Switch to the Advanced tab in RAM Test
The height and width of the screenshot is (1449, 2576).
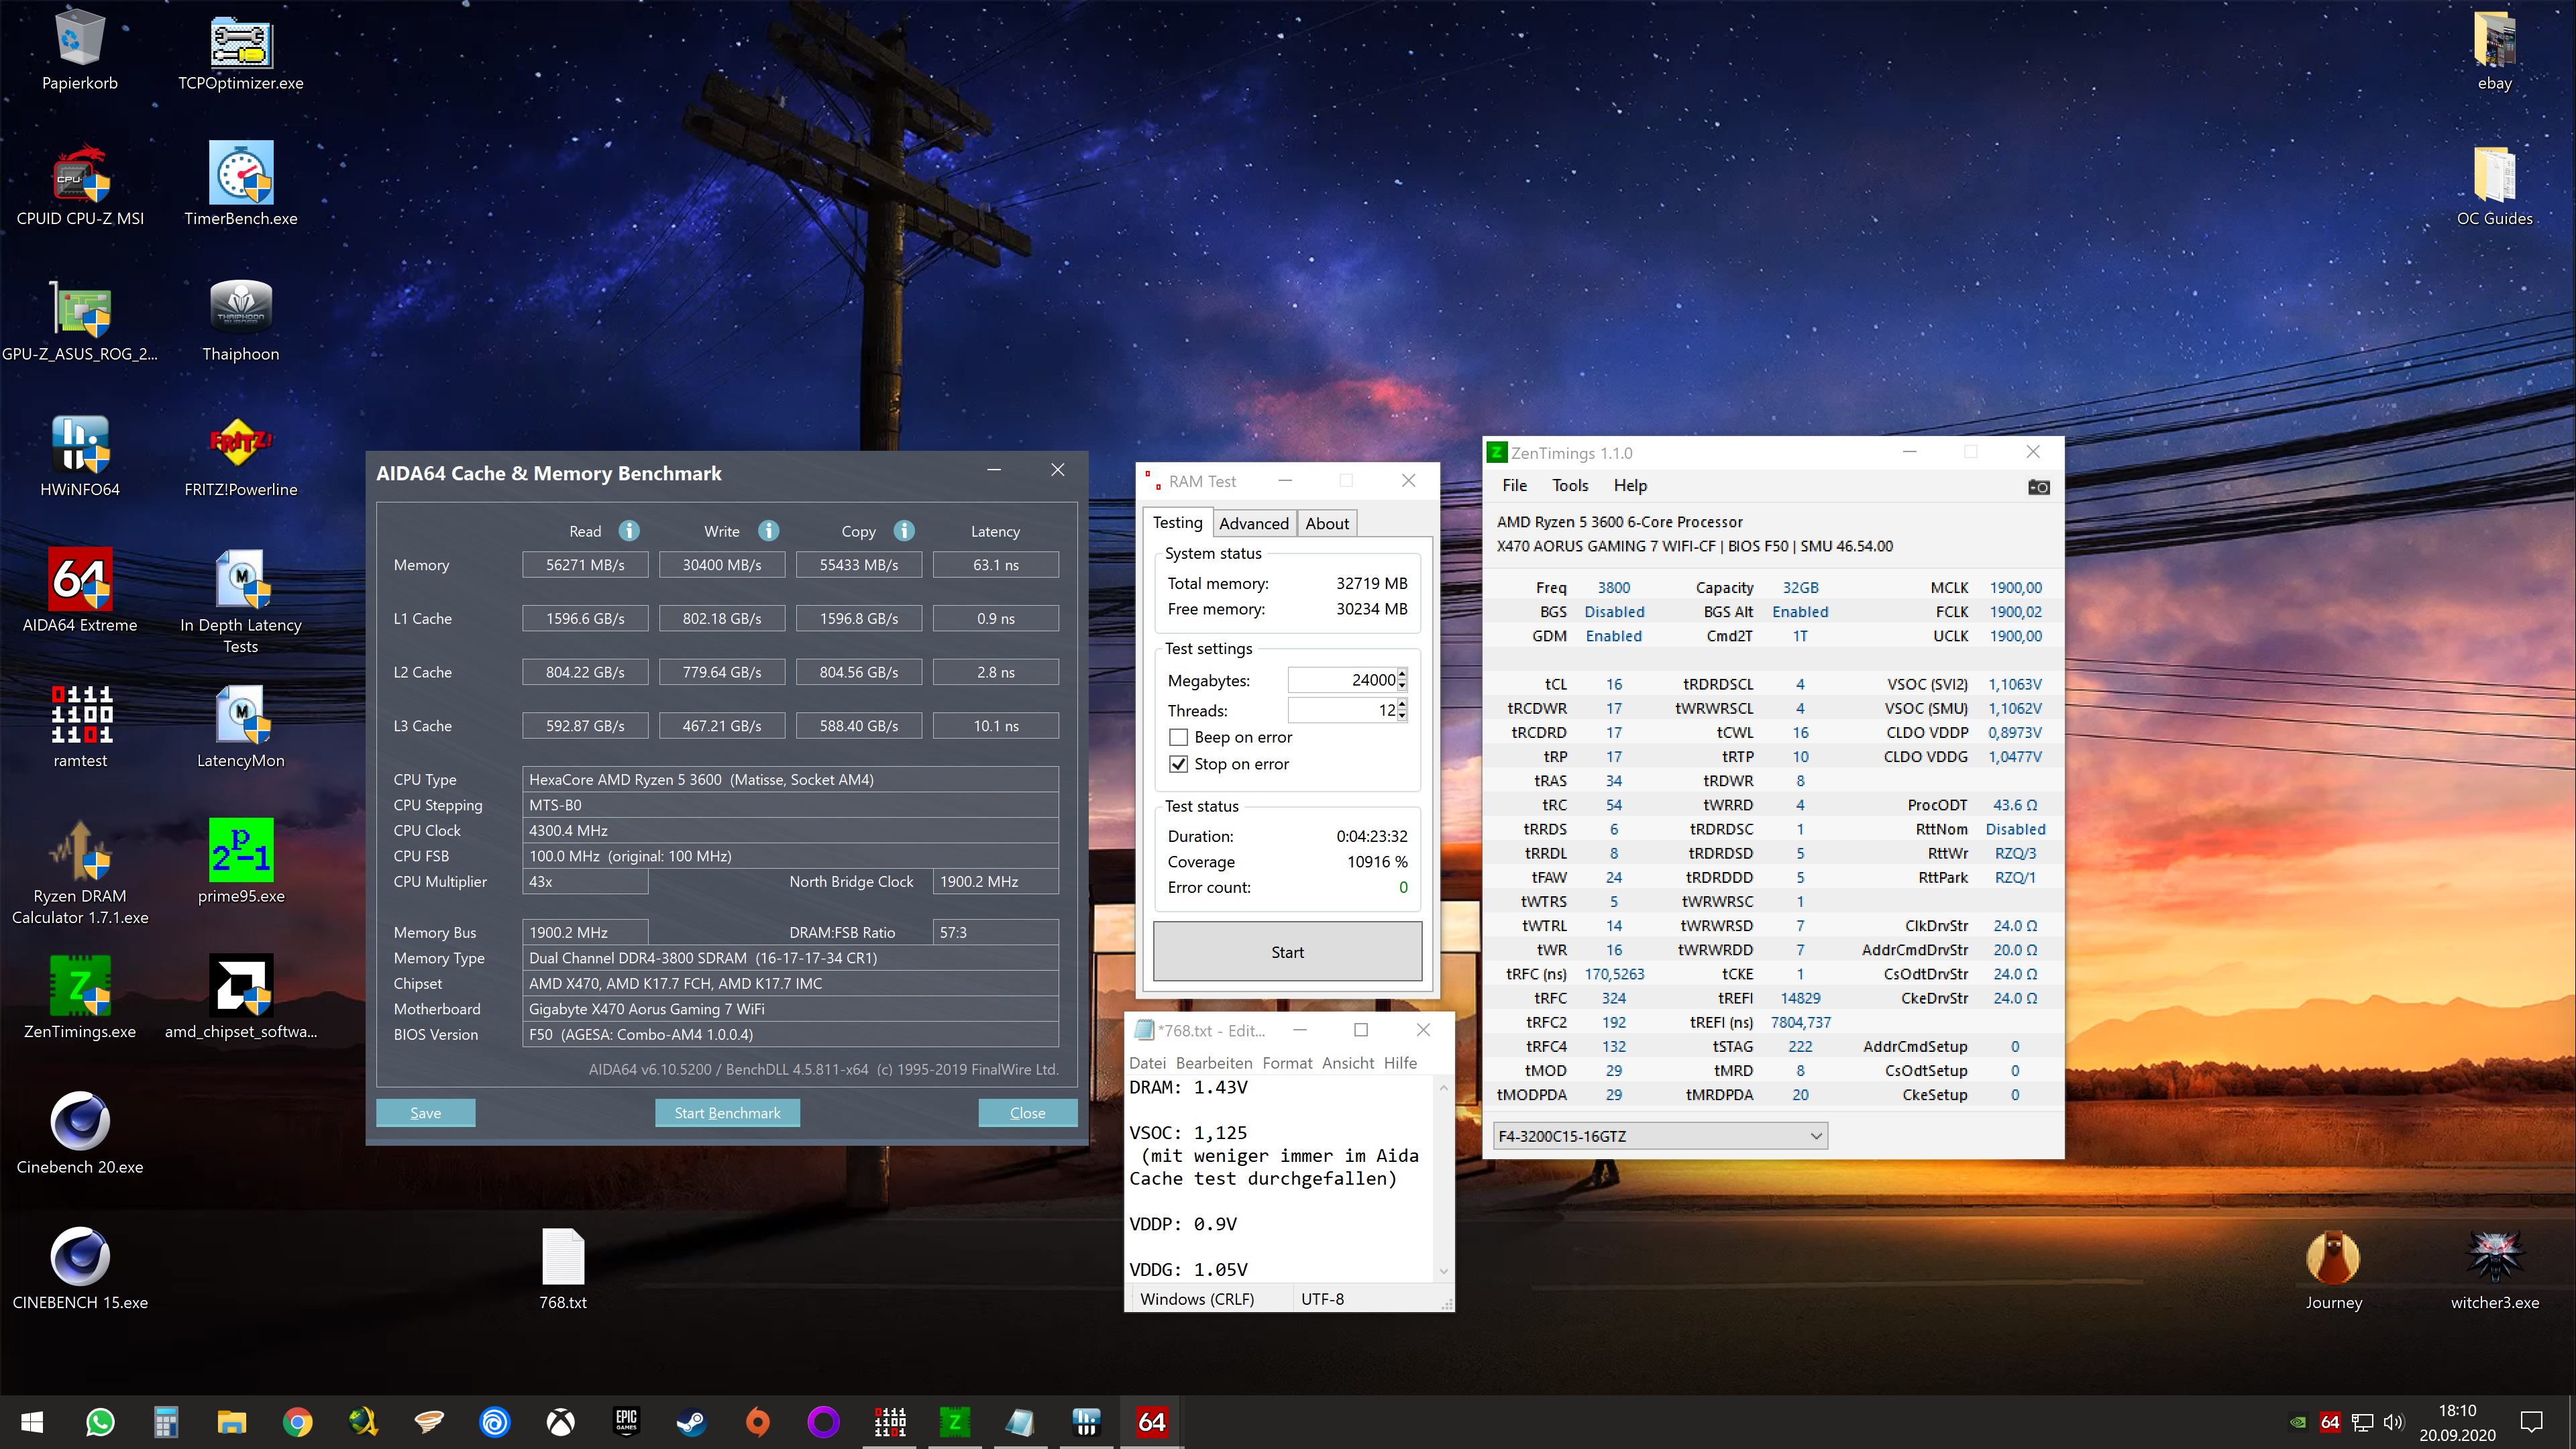(x=1254, y=522)
